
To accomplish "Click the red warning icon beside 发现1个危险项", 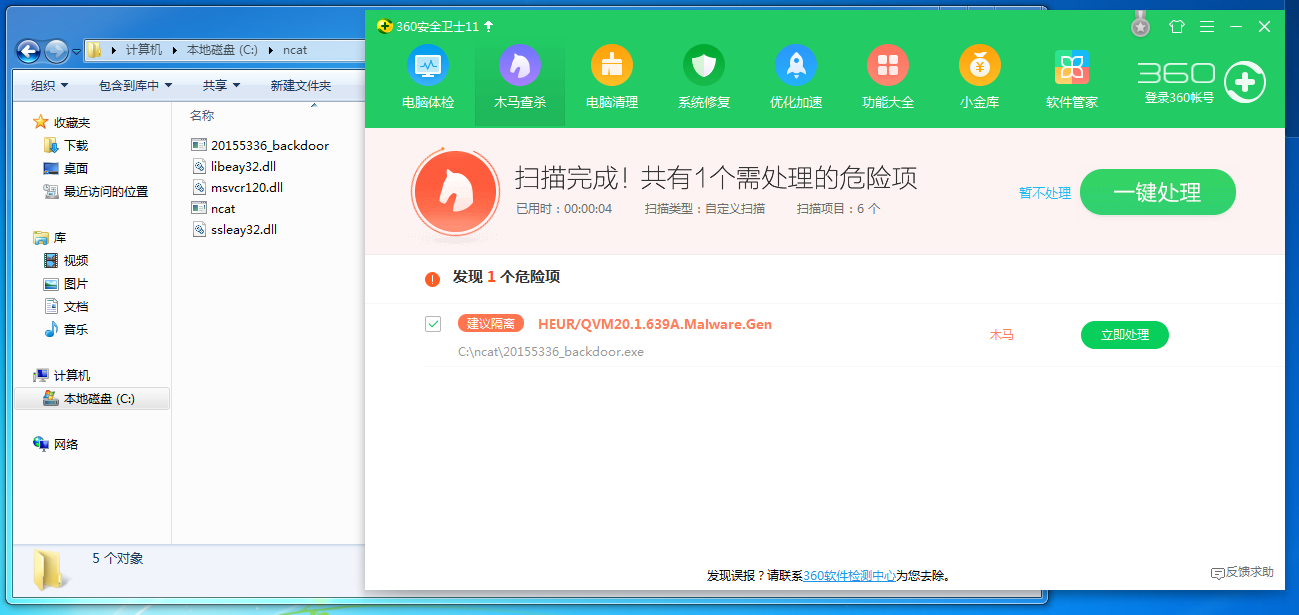I will [x=432, y=279].
